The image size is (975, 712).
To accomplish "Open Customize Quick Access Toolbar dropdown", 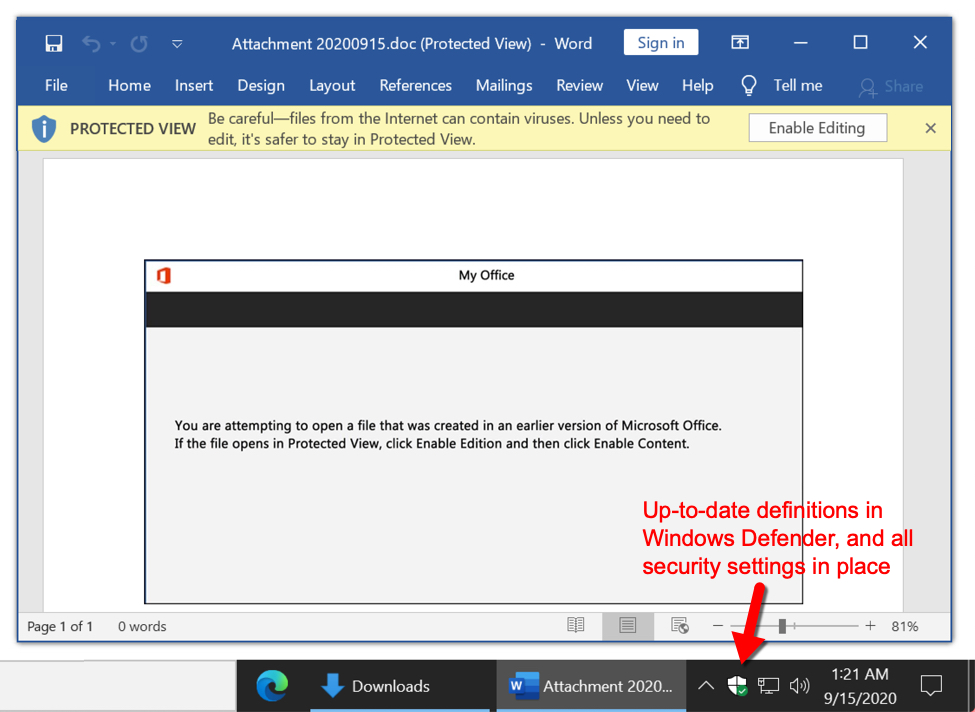I will click(177, 44).
